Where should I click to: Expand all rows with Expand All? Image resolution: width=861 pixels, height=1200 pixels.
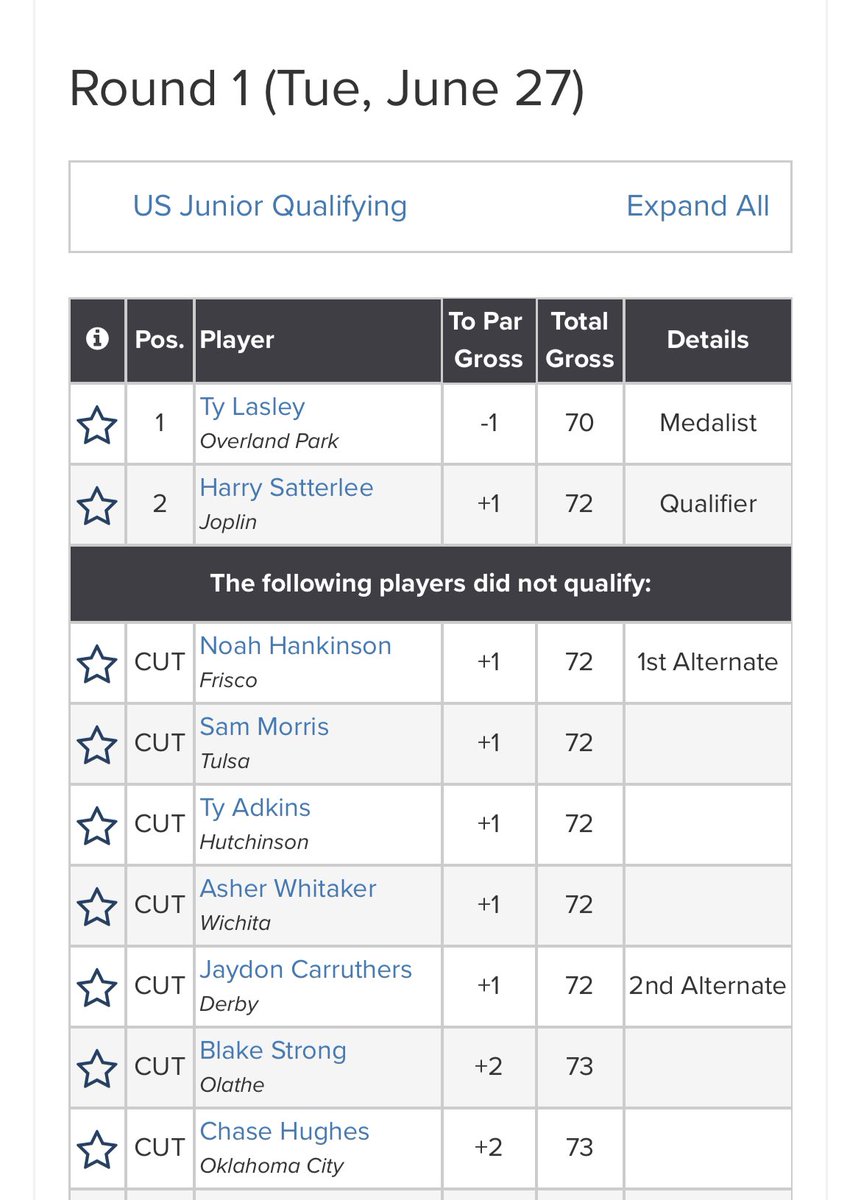click(x=697, y=206)
